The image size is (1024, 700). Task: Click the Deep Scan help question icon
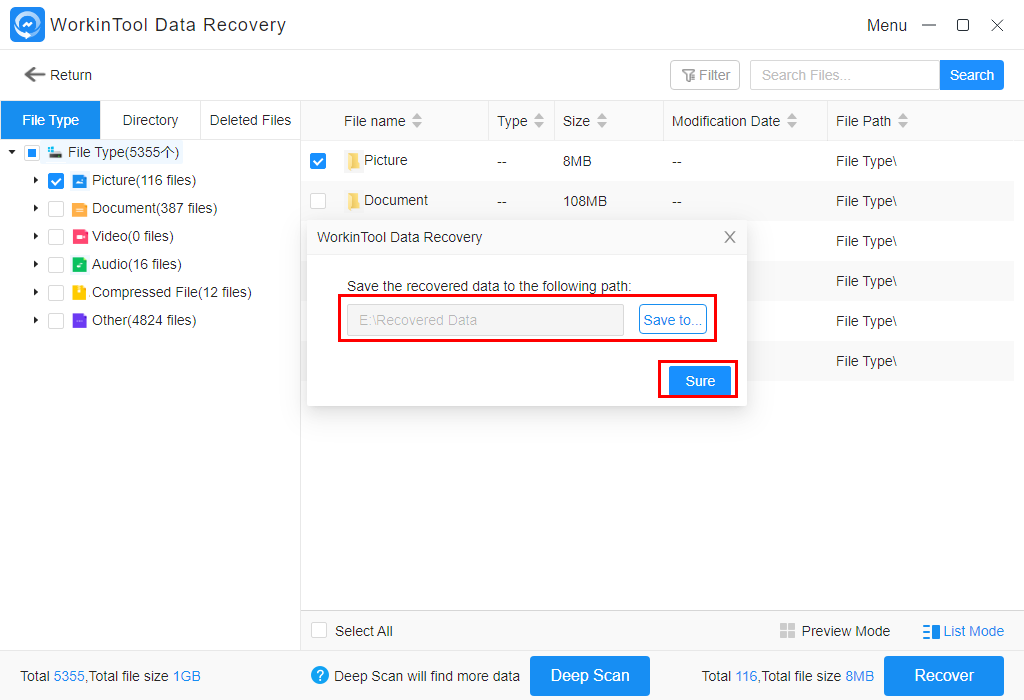(320, 675)
